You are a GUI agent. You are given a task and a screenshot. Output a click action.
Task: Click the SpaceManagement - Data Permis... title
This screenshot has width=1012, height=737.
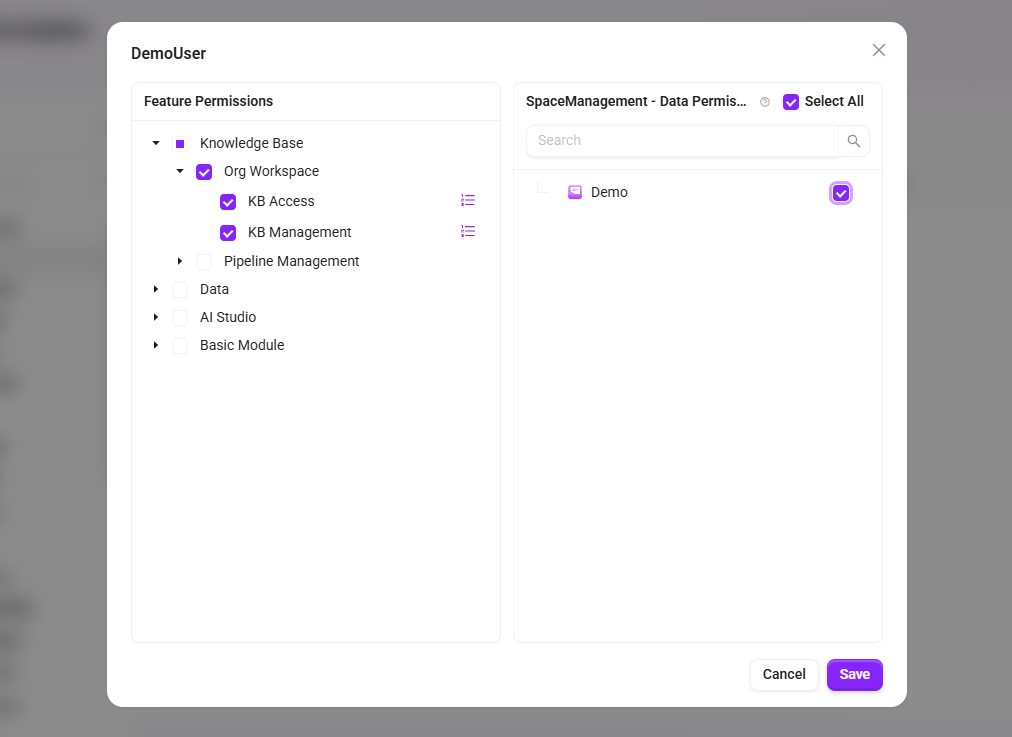[636, 101]
